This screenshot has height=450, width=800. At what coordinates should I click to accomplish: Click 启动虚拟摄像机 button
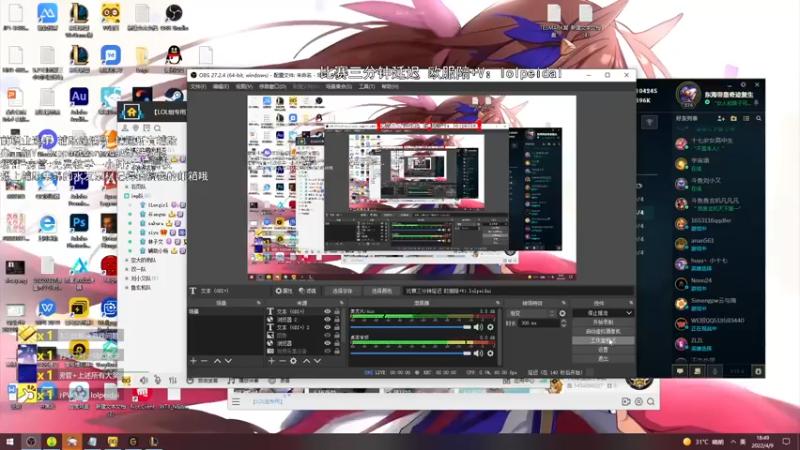point(603,332)
